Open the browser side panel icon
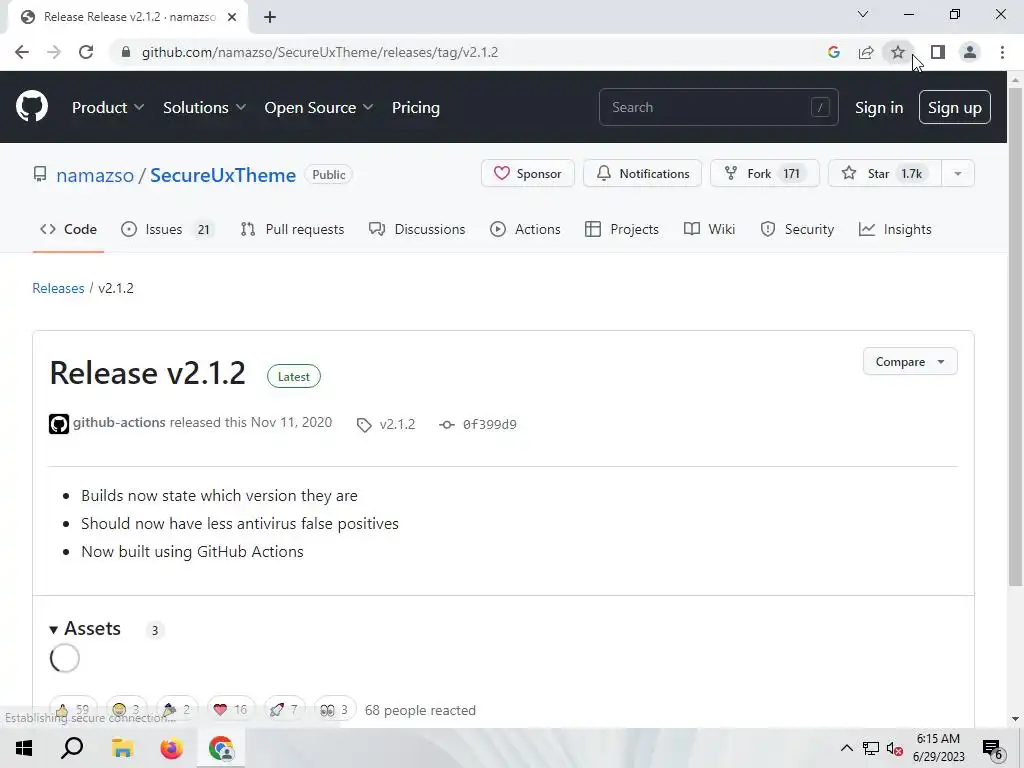 pos(938,52)
